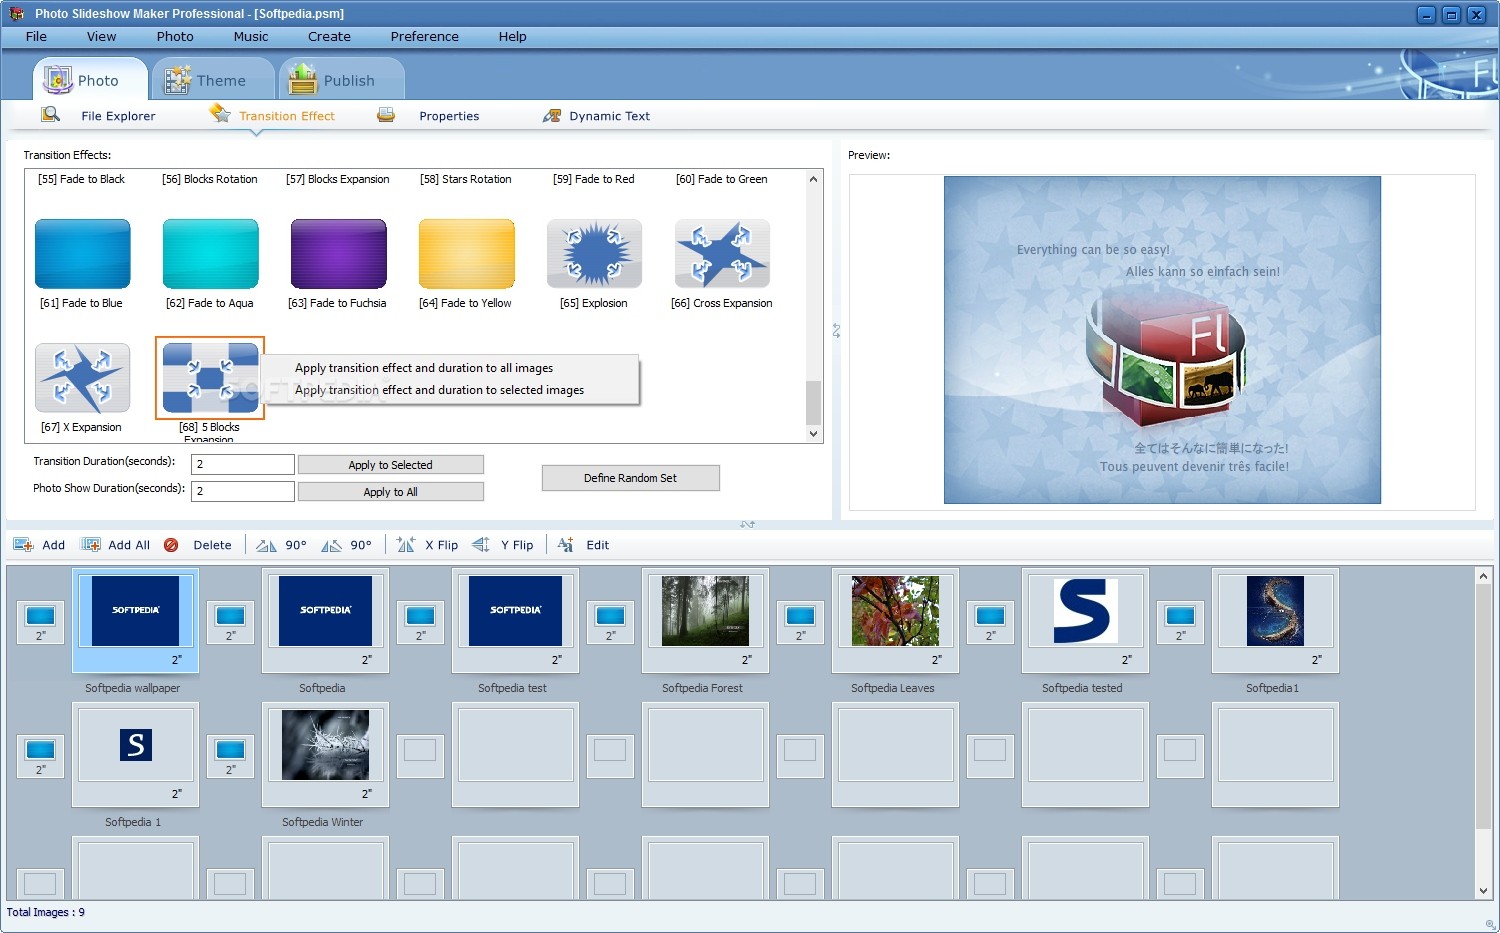Click transition icon before Softpedia Forest
The height and width of the screenshot is (933, 1500).
[611, 621]
